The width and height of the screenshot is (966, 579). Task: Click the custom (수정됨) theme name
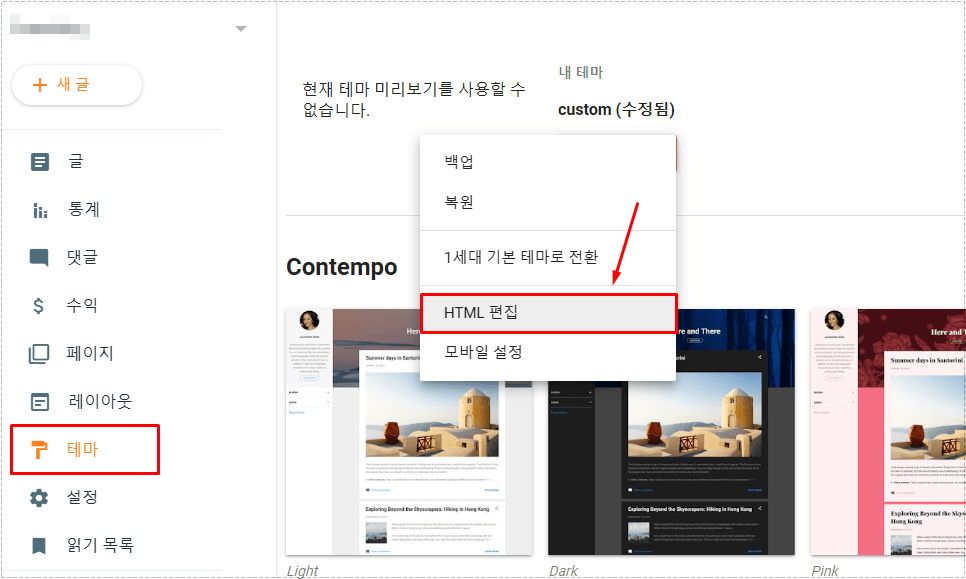click(x=616, y=110)
